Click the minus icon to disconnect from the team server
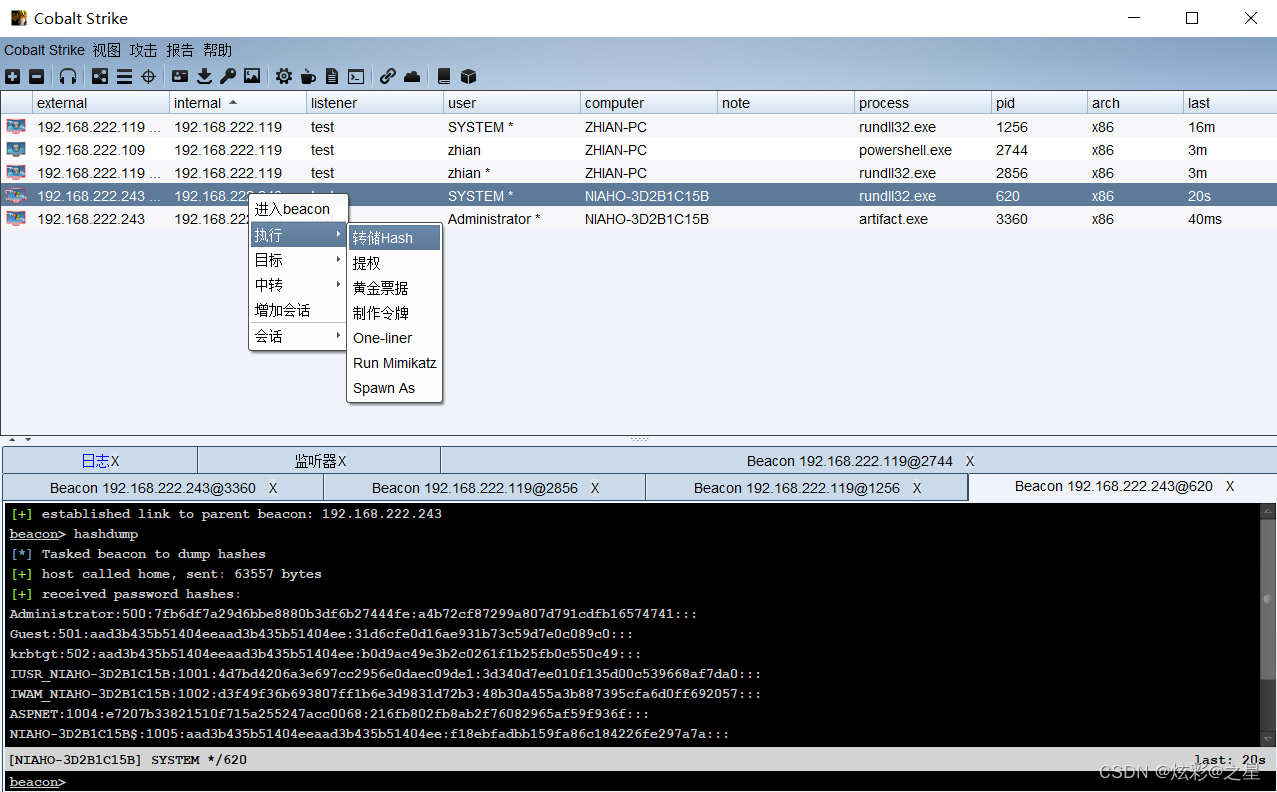The image size is (1277, 792). coord(36,76)
